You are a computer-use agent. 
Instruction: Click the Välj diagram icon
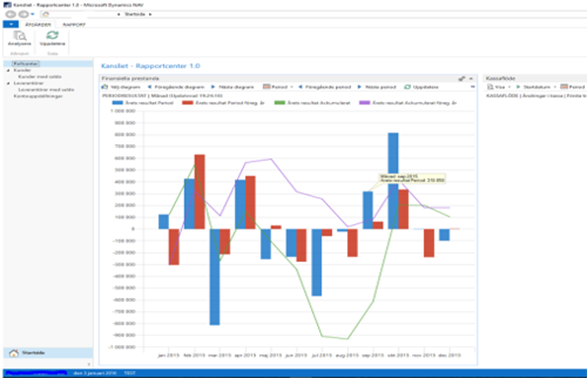pos(105,87)
